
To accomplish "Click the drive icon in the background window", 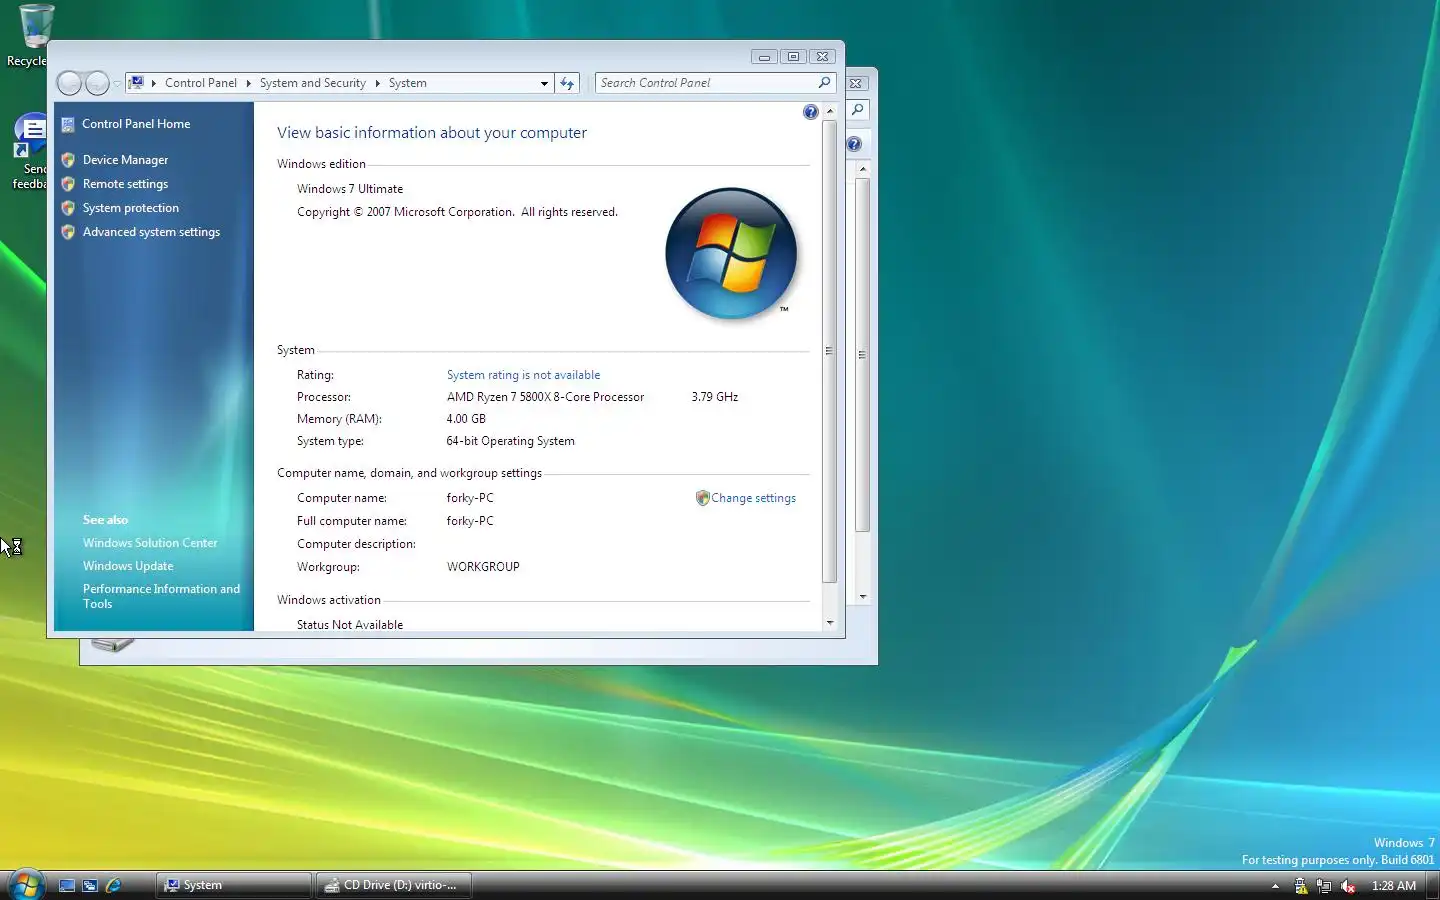I will click(112, 645).
